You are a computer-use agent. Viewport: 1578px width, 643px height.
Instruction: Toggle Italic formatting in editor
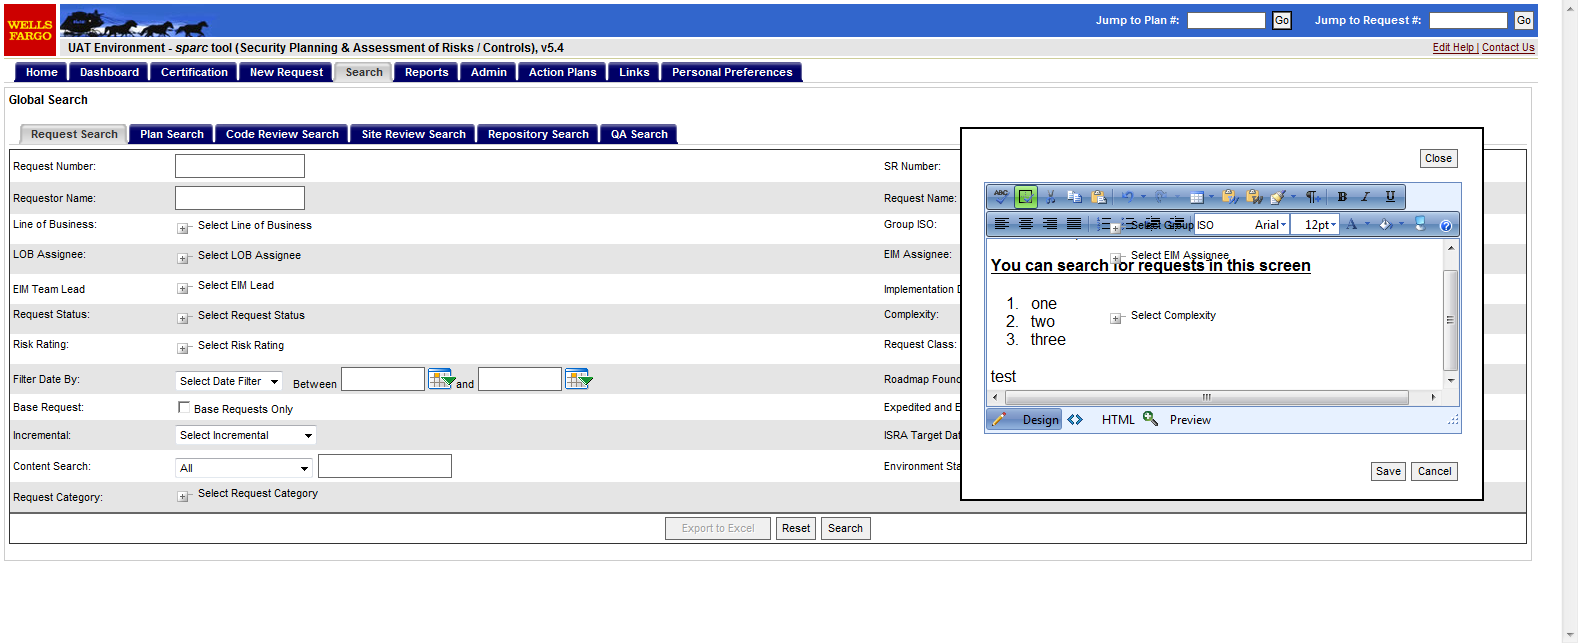click(1365, 197)
